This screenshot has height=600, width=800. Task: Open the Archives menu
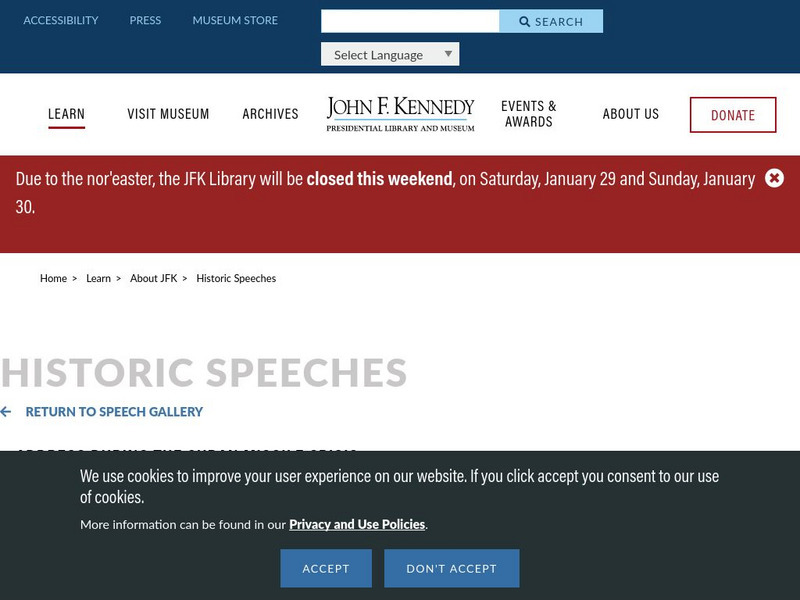[x=270, y=114]
